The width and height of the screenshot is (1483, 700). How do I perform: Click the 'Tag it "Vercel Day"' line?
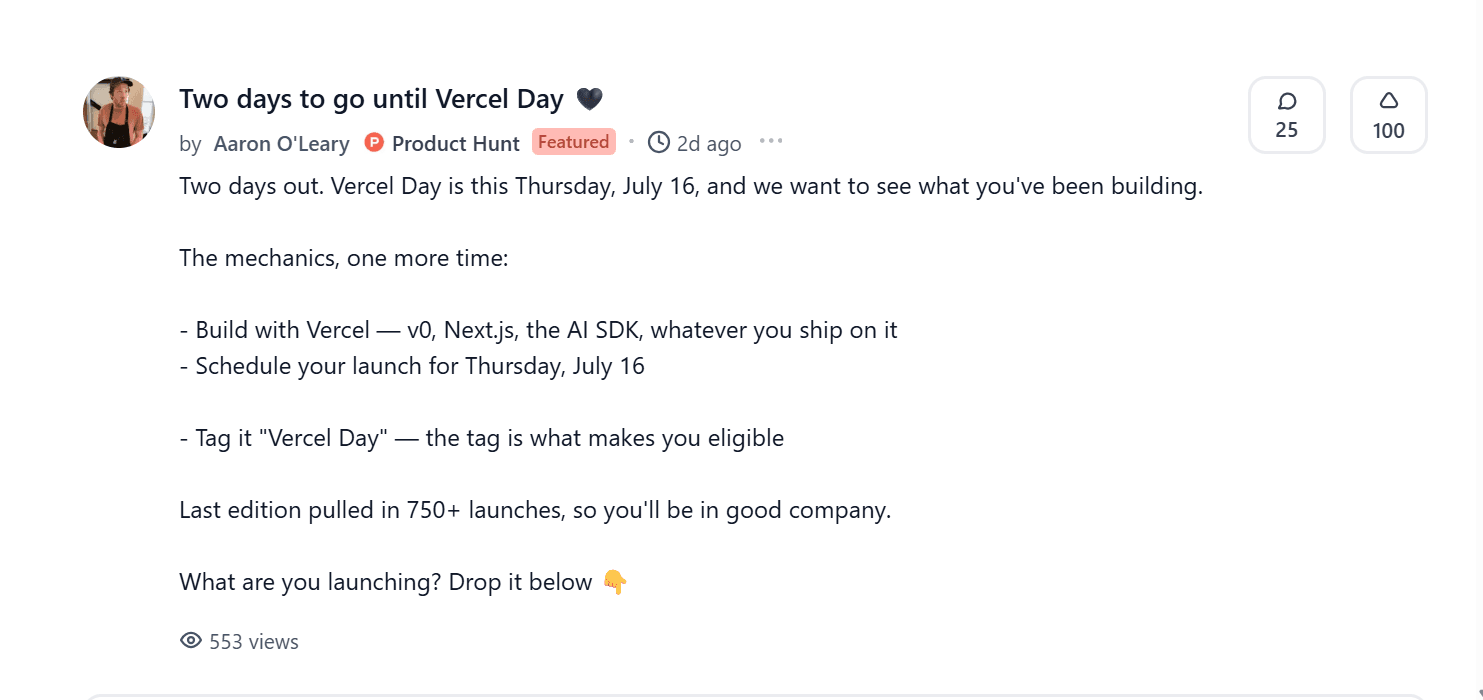click(482, 438)
